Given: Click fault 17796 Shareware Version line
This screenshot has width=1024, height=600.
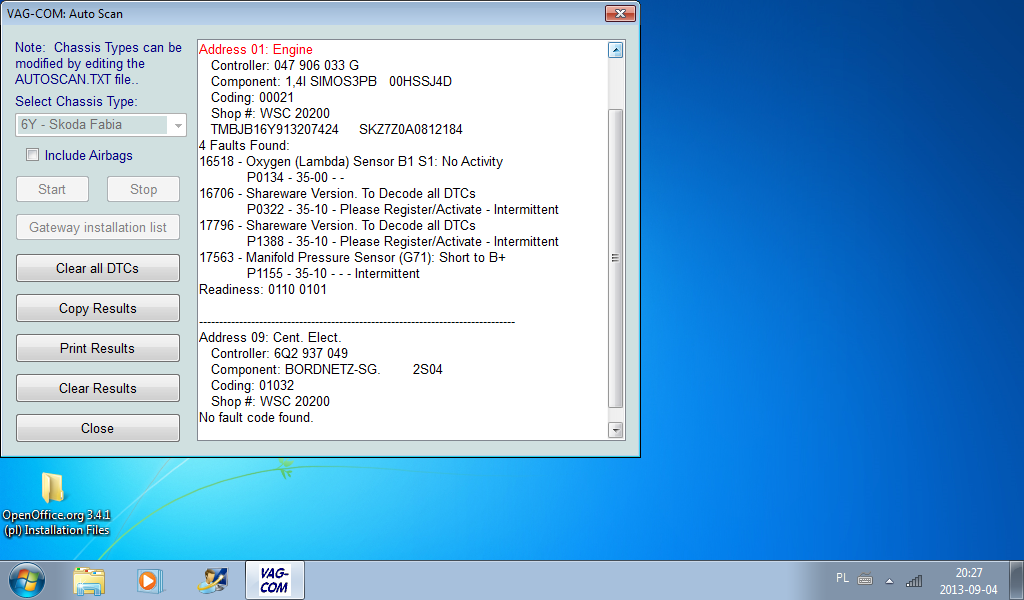Looking at the screenshot, I should [x=338, y=225].
